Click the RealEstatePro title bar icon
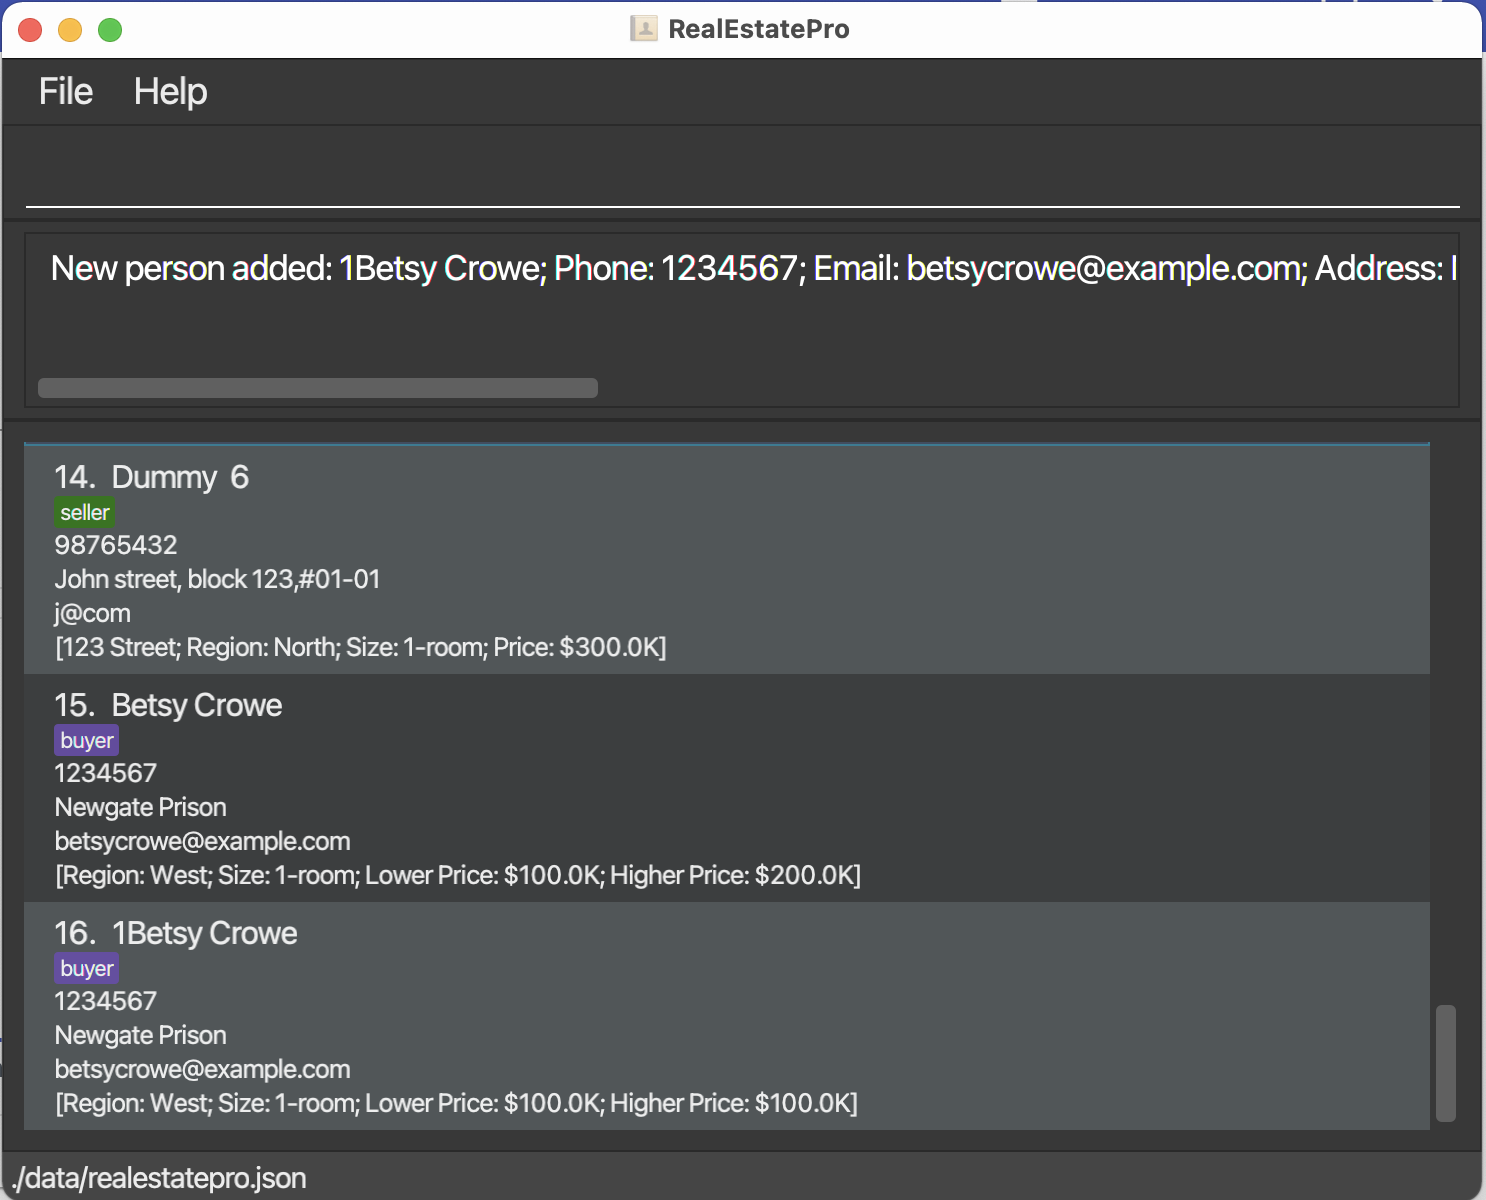This screenshot has height=1200, width=1486. pyautogui.click(x=644, y=29)
